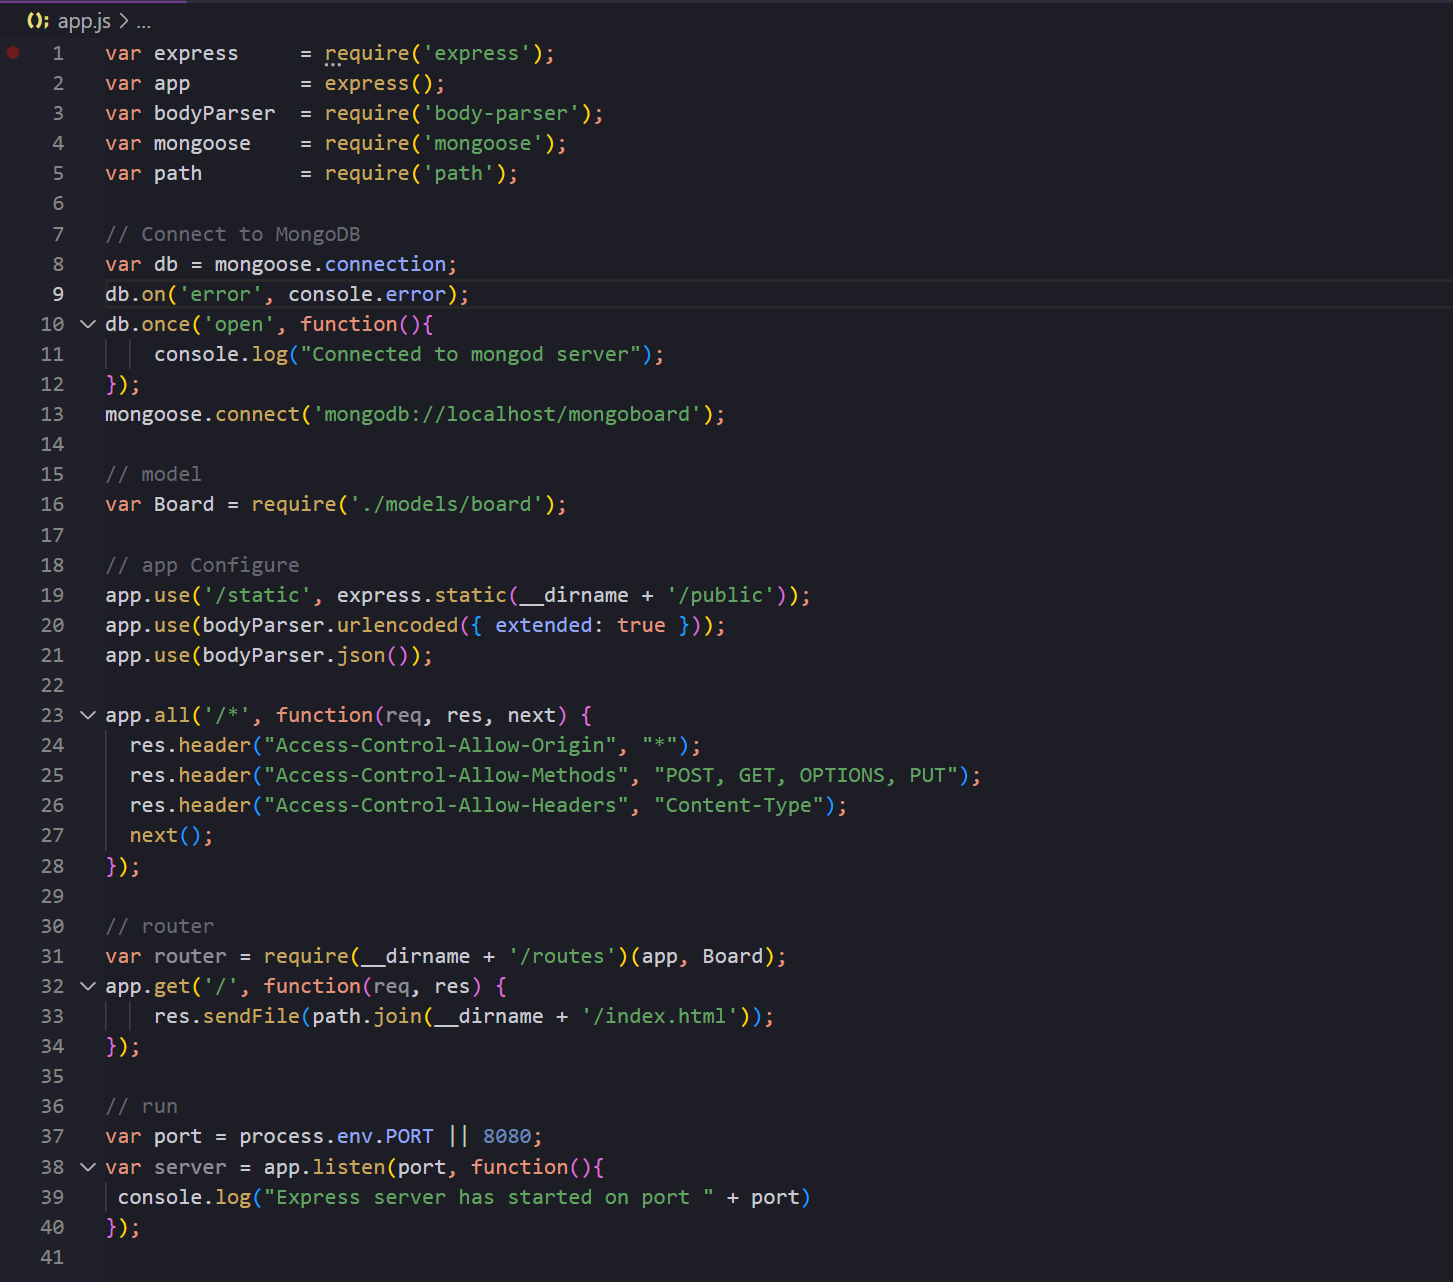Screen dimensions: 1453x1282
Task: Open the app.js breadcrumb item
Action: 84,21
